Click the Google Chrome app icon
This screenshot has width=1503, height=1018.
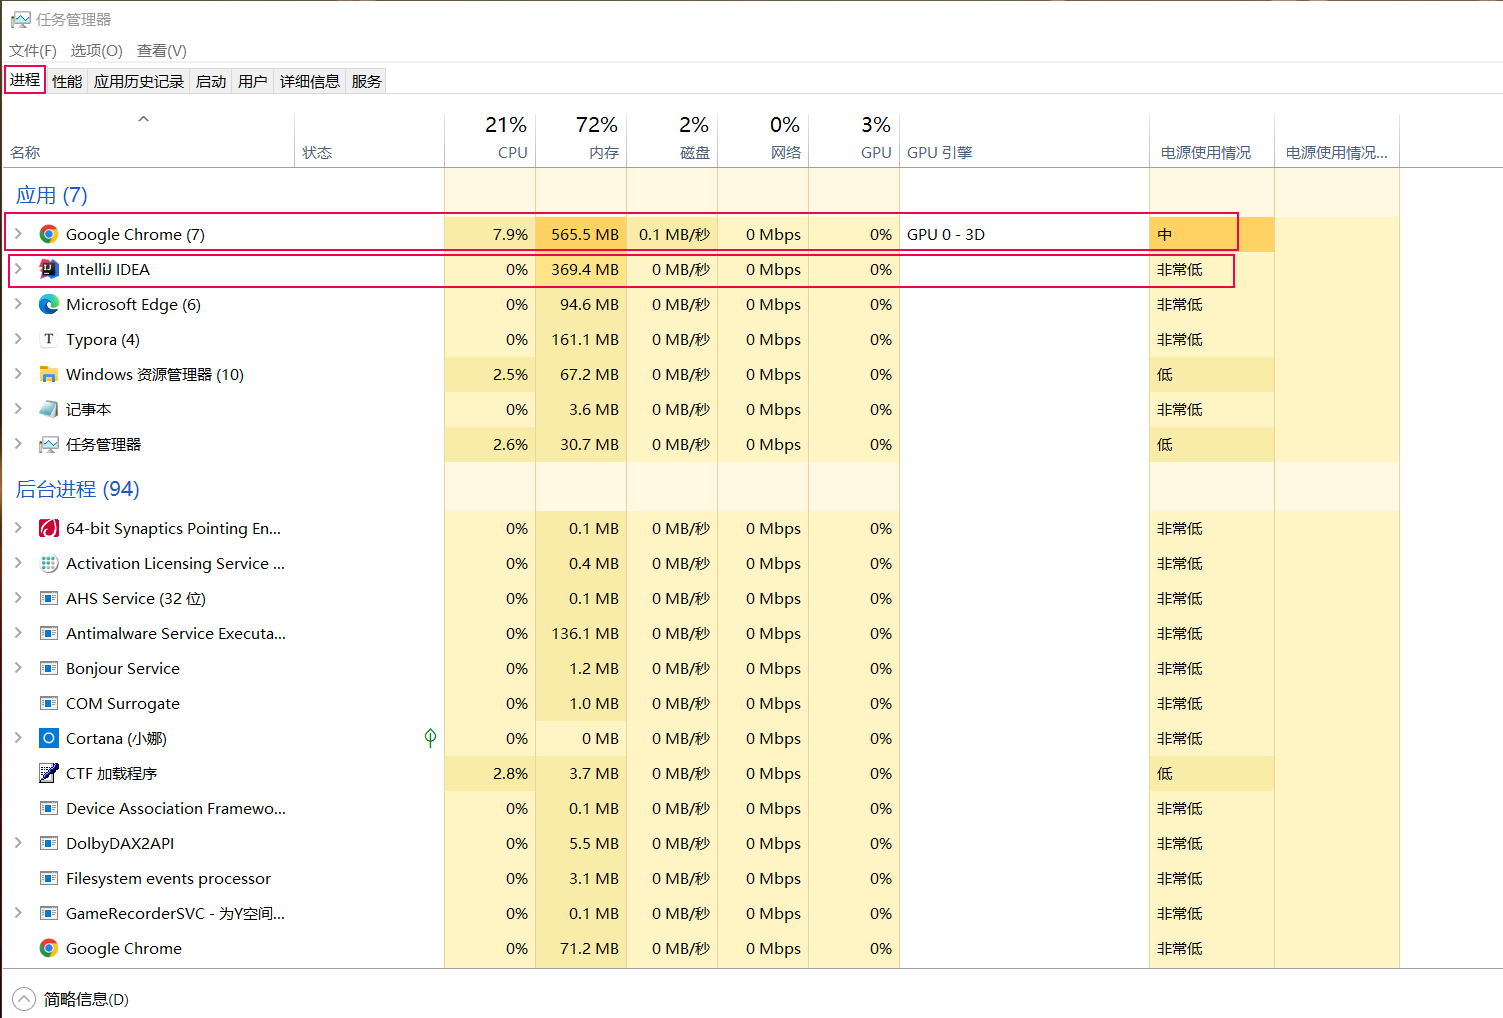click(48, 234)
